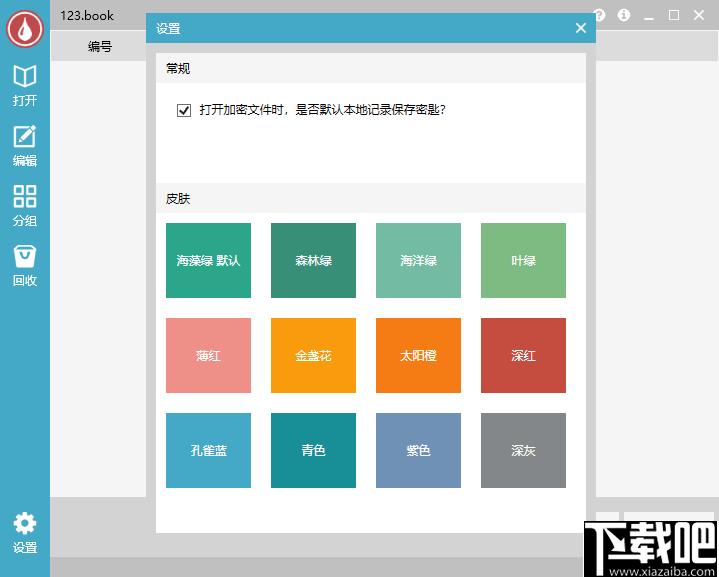Choose the 深灰 skin swatch
This screenshot has height=577, width=719.
[523, 450]
